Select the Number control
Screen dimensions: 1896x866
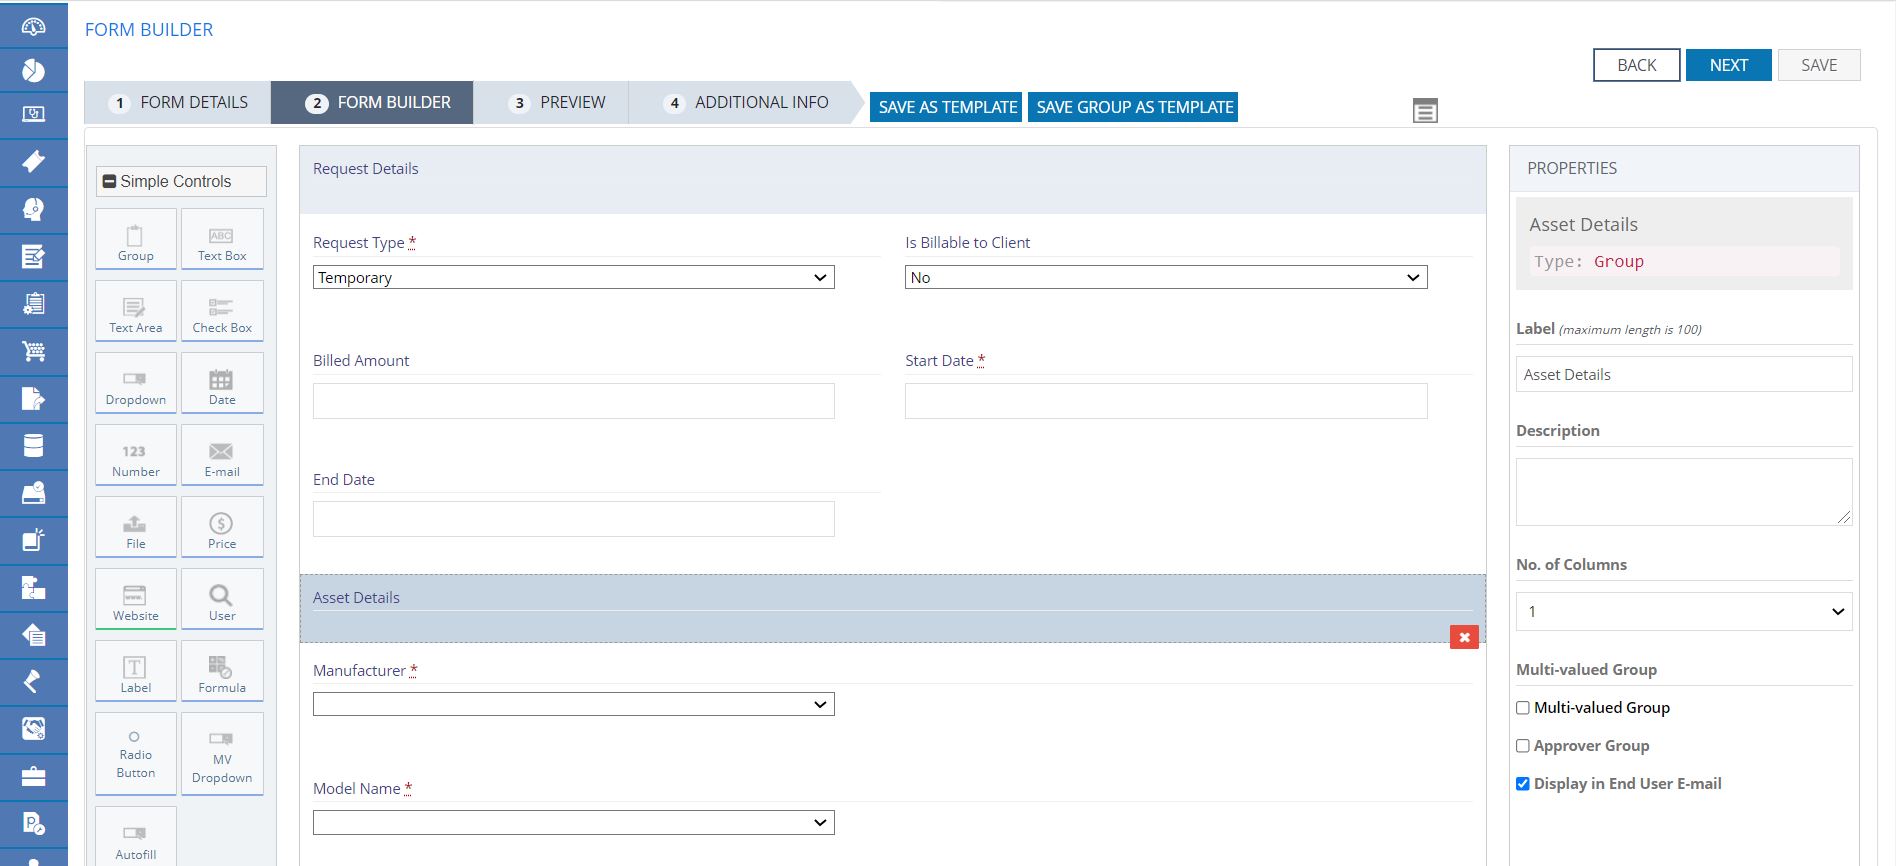pyautogui.click(x=136, y=455)
